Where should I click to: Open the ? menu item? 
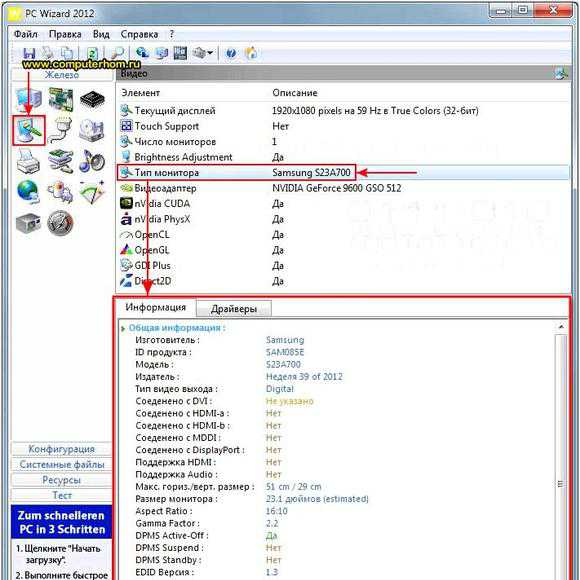[172, 34]
